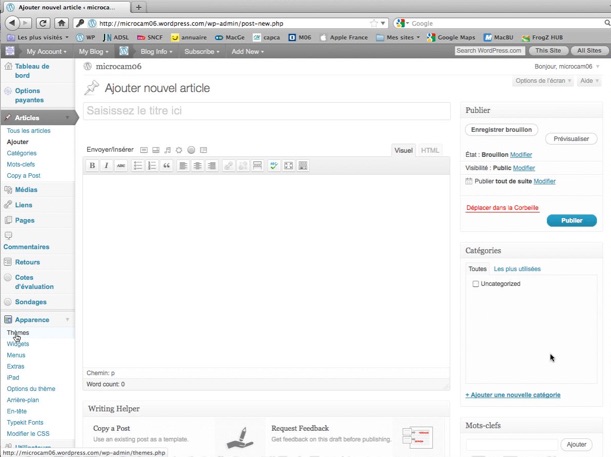Open the Pages sidebar menu
Screen dimensions: 611x457
pyautogui.click(x=25, y=221)
